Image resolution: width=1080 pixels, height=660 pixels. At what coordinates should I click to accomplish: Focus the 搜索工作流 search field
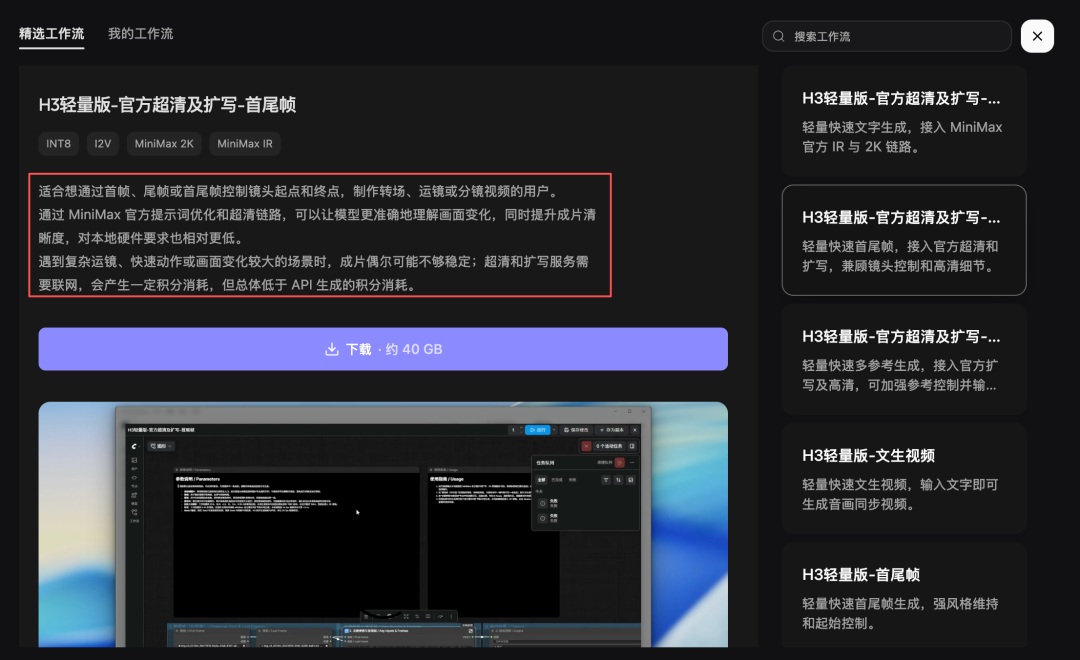click(886, 36)
